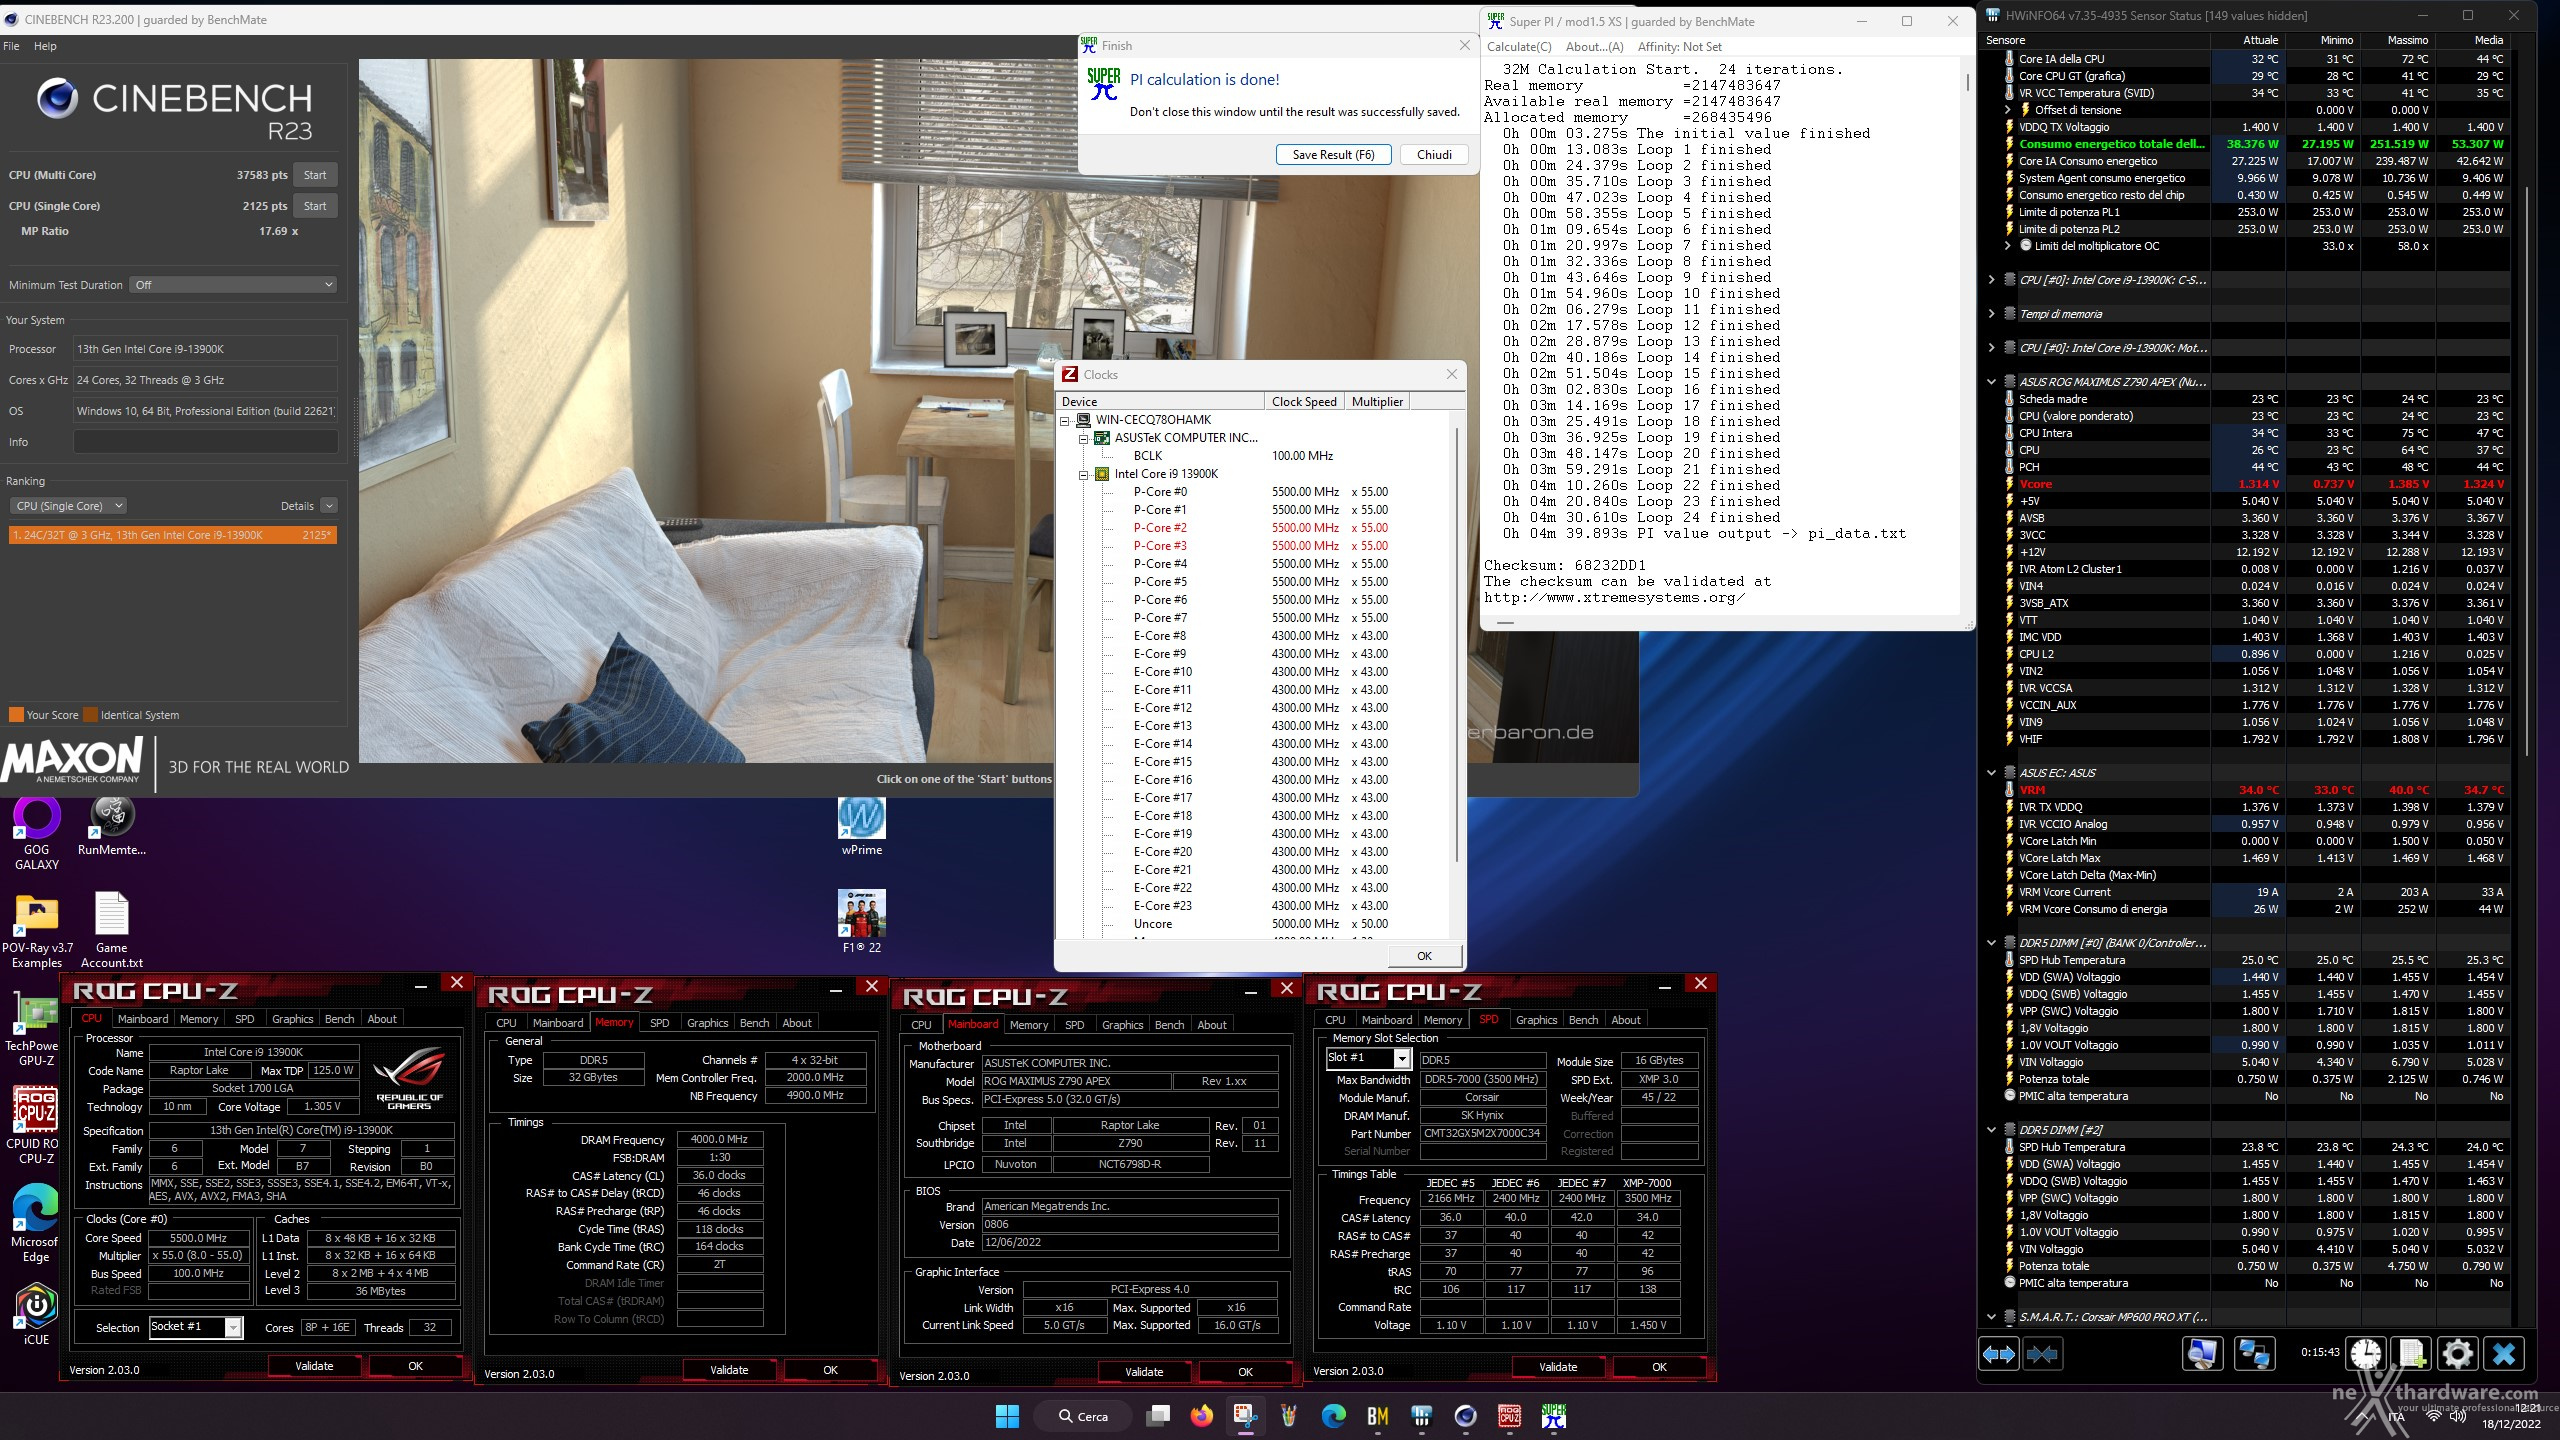Click Chiudi button in Finish dialog
Screen dimensions: 2560x1440
[1434, 155]
